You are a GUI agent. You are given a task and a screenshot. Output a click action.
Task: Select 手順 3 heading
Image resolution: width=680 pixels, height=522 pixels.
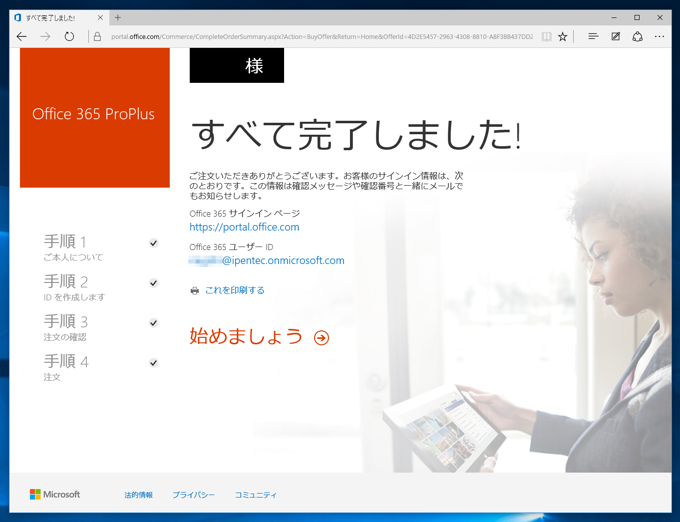tap(66, 321)
